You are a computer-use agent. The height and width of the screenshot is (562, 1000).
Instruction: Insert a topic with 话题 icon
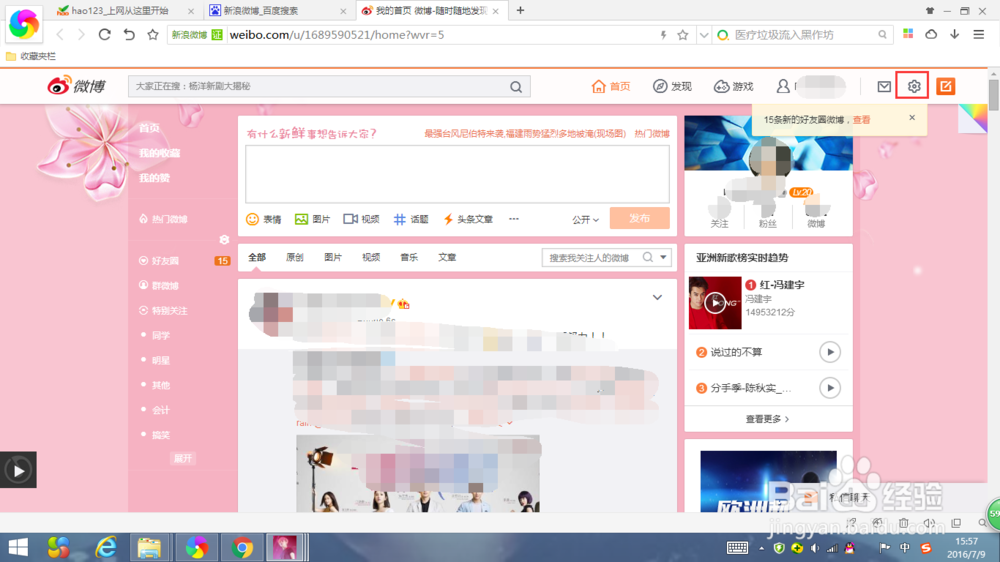click(x=411, y=219)
